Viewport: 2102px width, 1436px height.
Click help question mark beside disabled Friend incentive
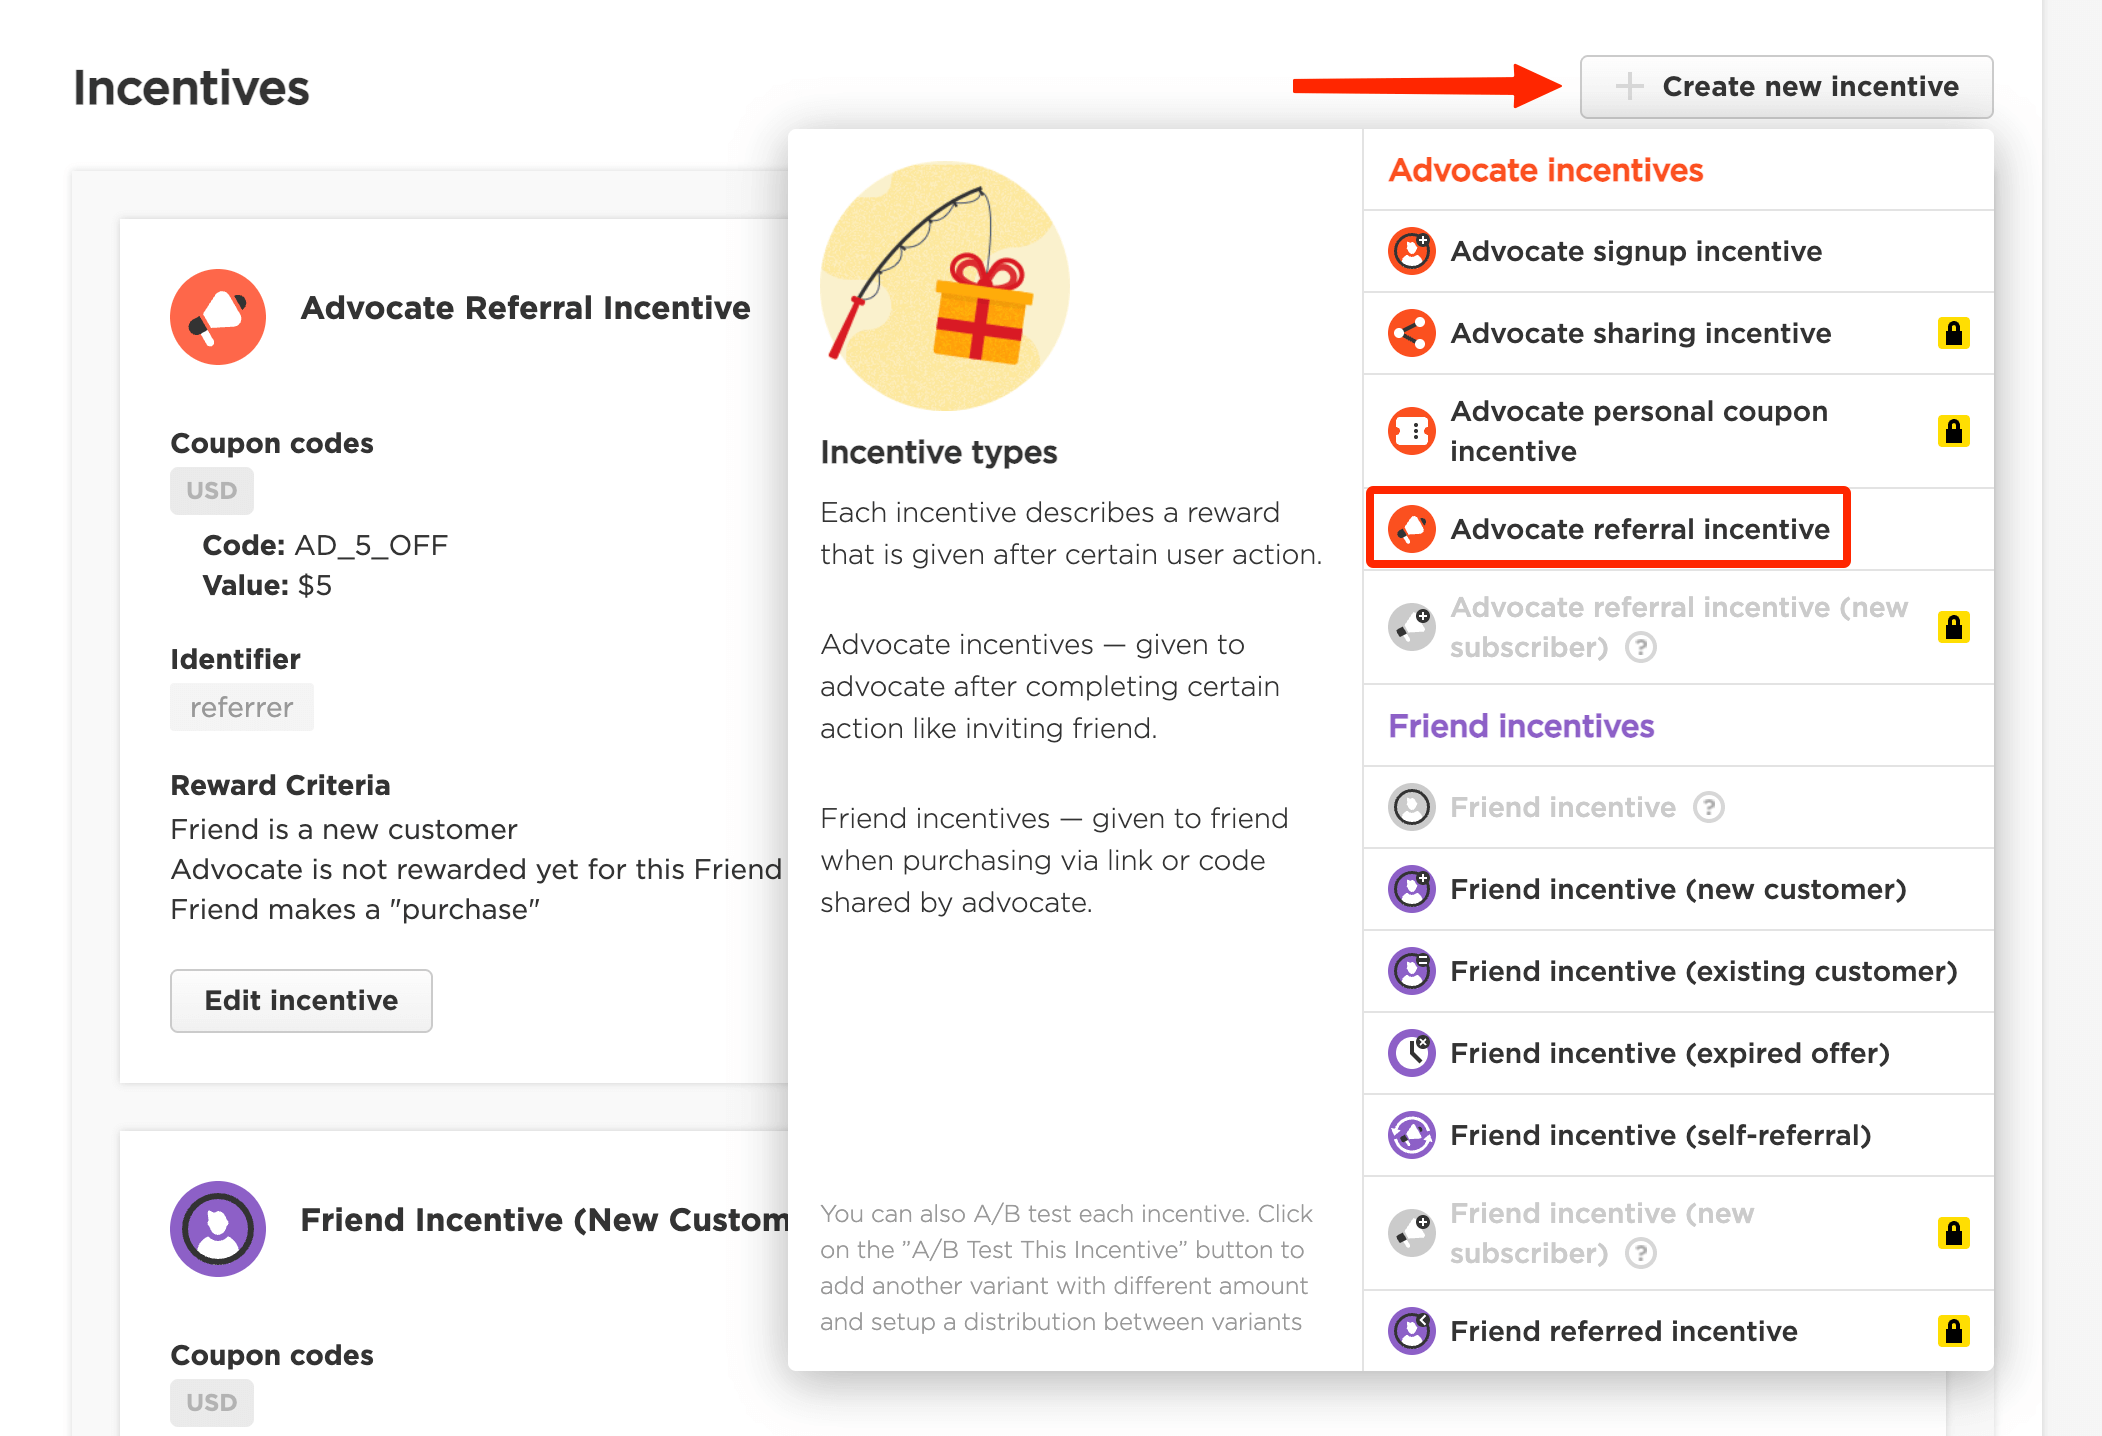[1709, 807]
